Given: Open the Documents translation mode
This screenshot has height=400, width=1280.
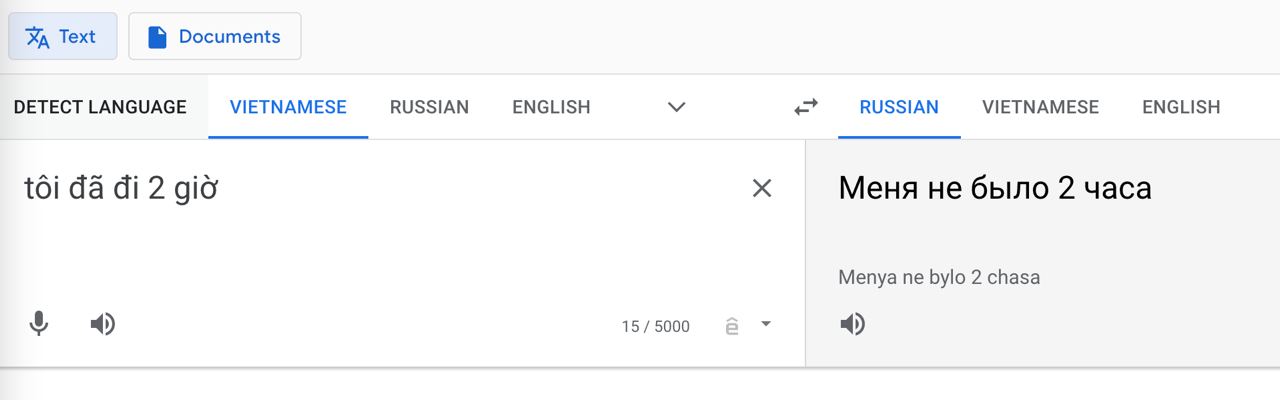Looking at the screenshot, I should 214,37.
